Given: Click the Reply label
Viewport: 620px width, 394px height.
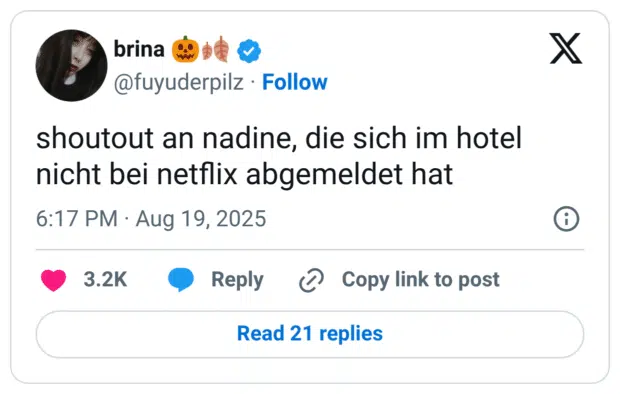Looking at the screenshot, I should pos(237,280).
